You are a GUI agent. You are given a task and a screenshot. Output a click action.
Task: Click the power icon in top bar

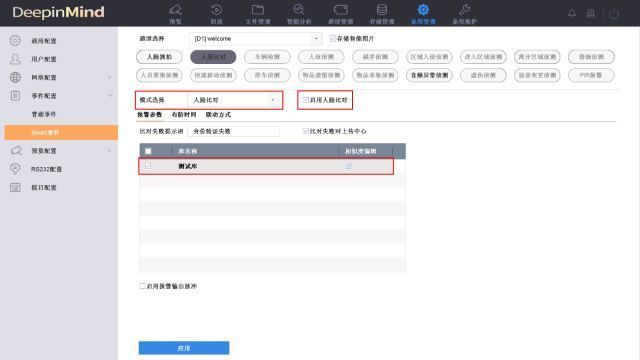point(614,14)
